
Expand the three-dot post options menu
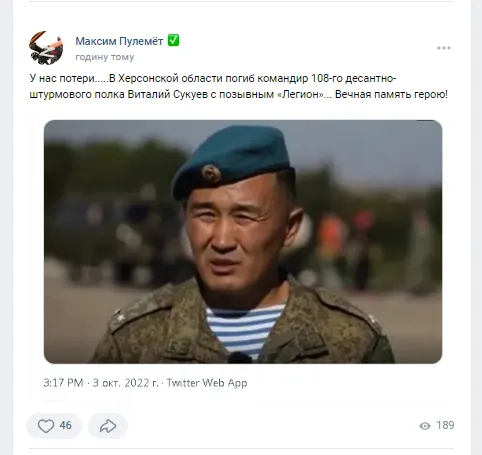[x=444, y=48]
